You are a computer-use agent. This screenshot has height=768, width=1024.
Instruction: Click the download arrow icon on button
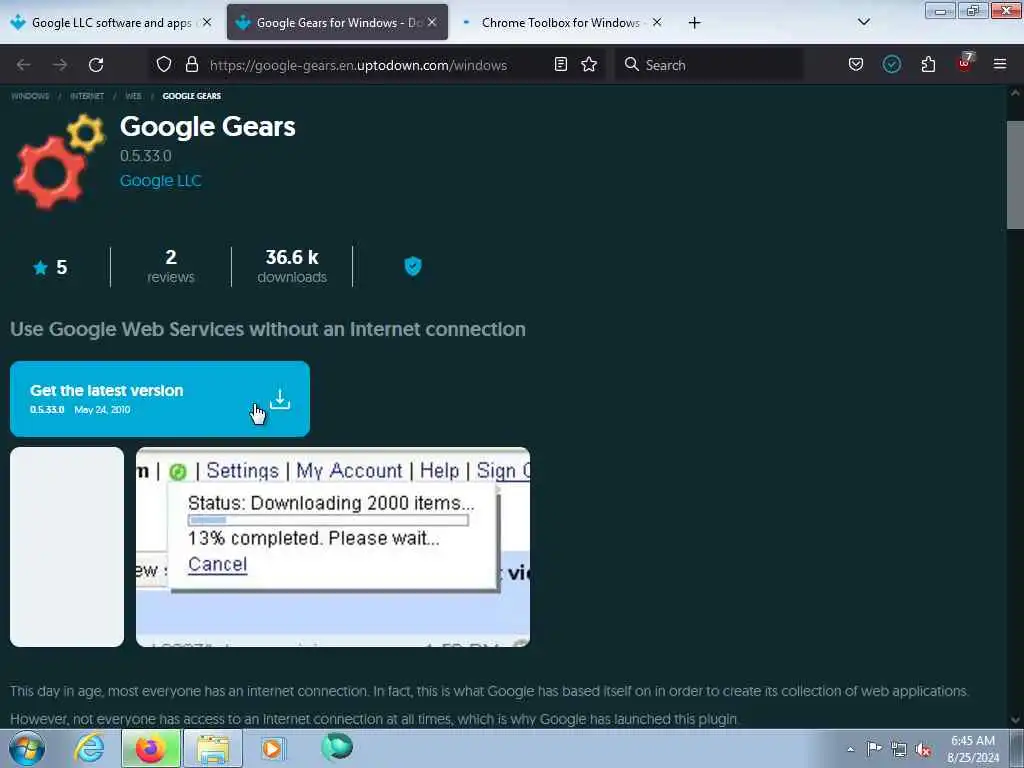[x=280, y=399]
